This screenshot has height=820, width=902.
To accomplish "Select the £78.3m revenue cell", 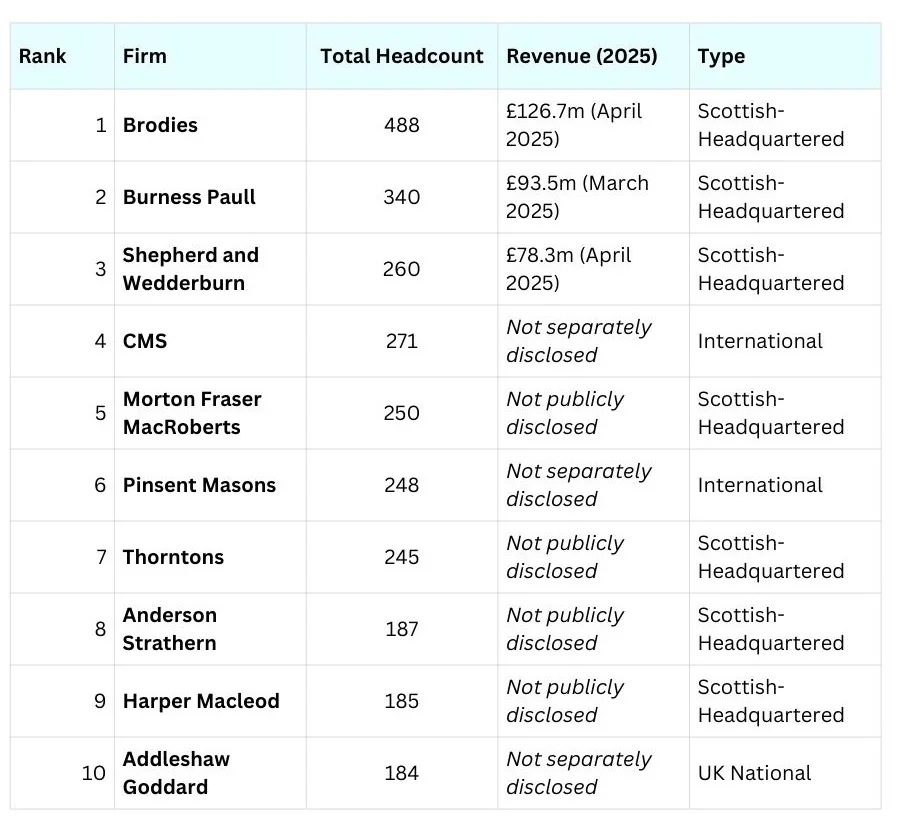I will pyautogui.click(x=568, y=269).
